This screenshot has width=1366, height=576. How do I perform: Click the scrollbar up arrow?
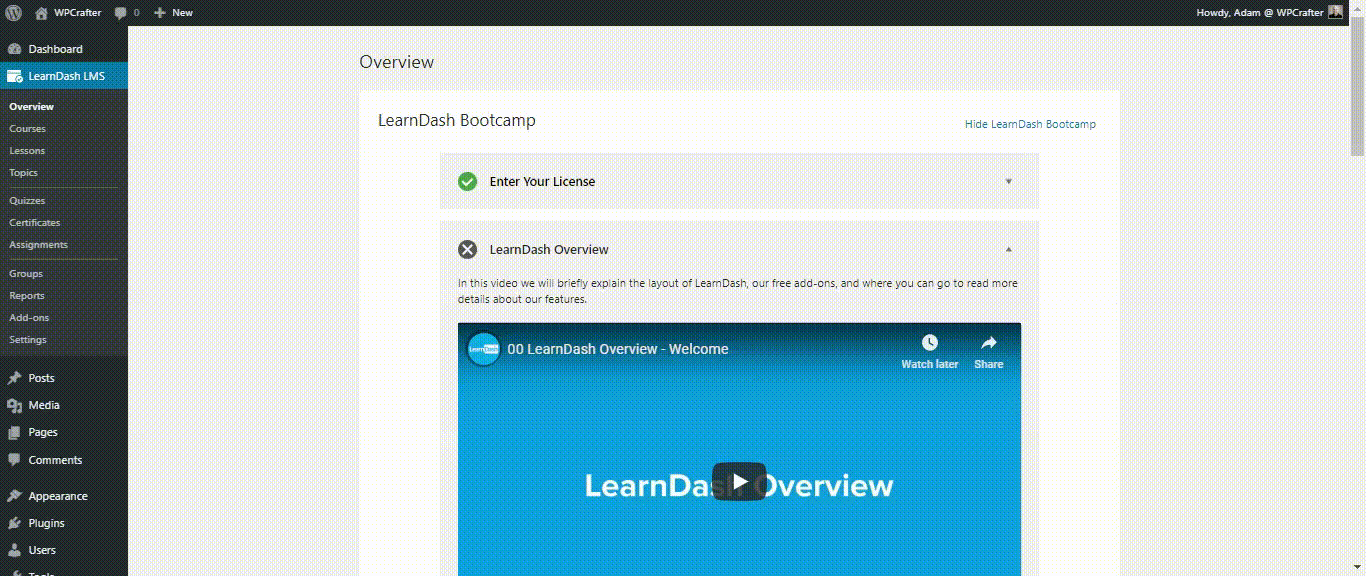(x=1357, y=8)
